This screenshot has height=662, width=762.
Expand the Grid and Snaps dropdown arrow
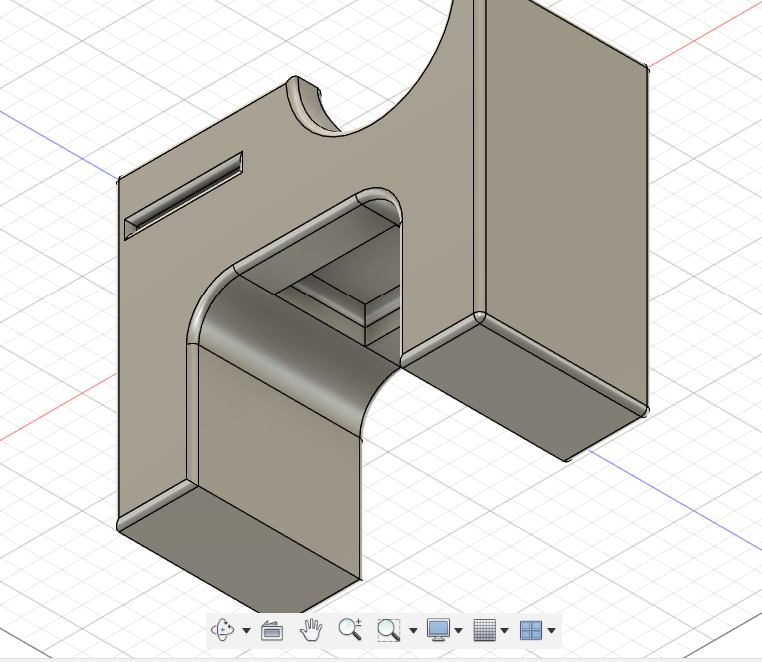pyautogui.click(x=504, y=631)
